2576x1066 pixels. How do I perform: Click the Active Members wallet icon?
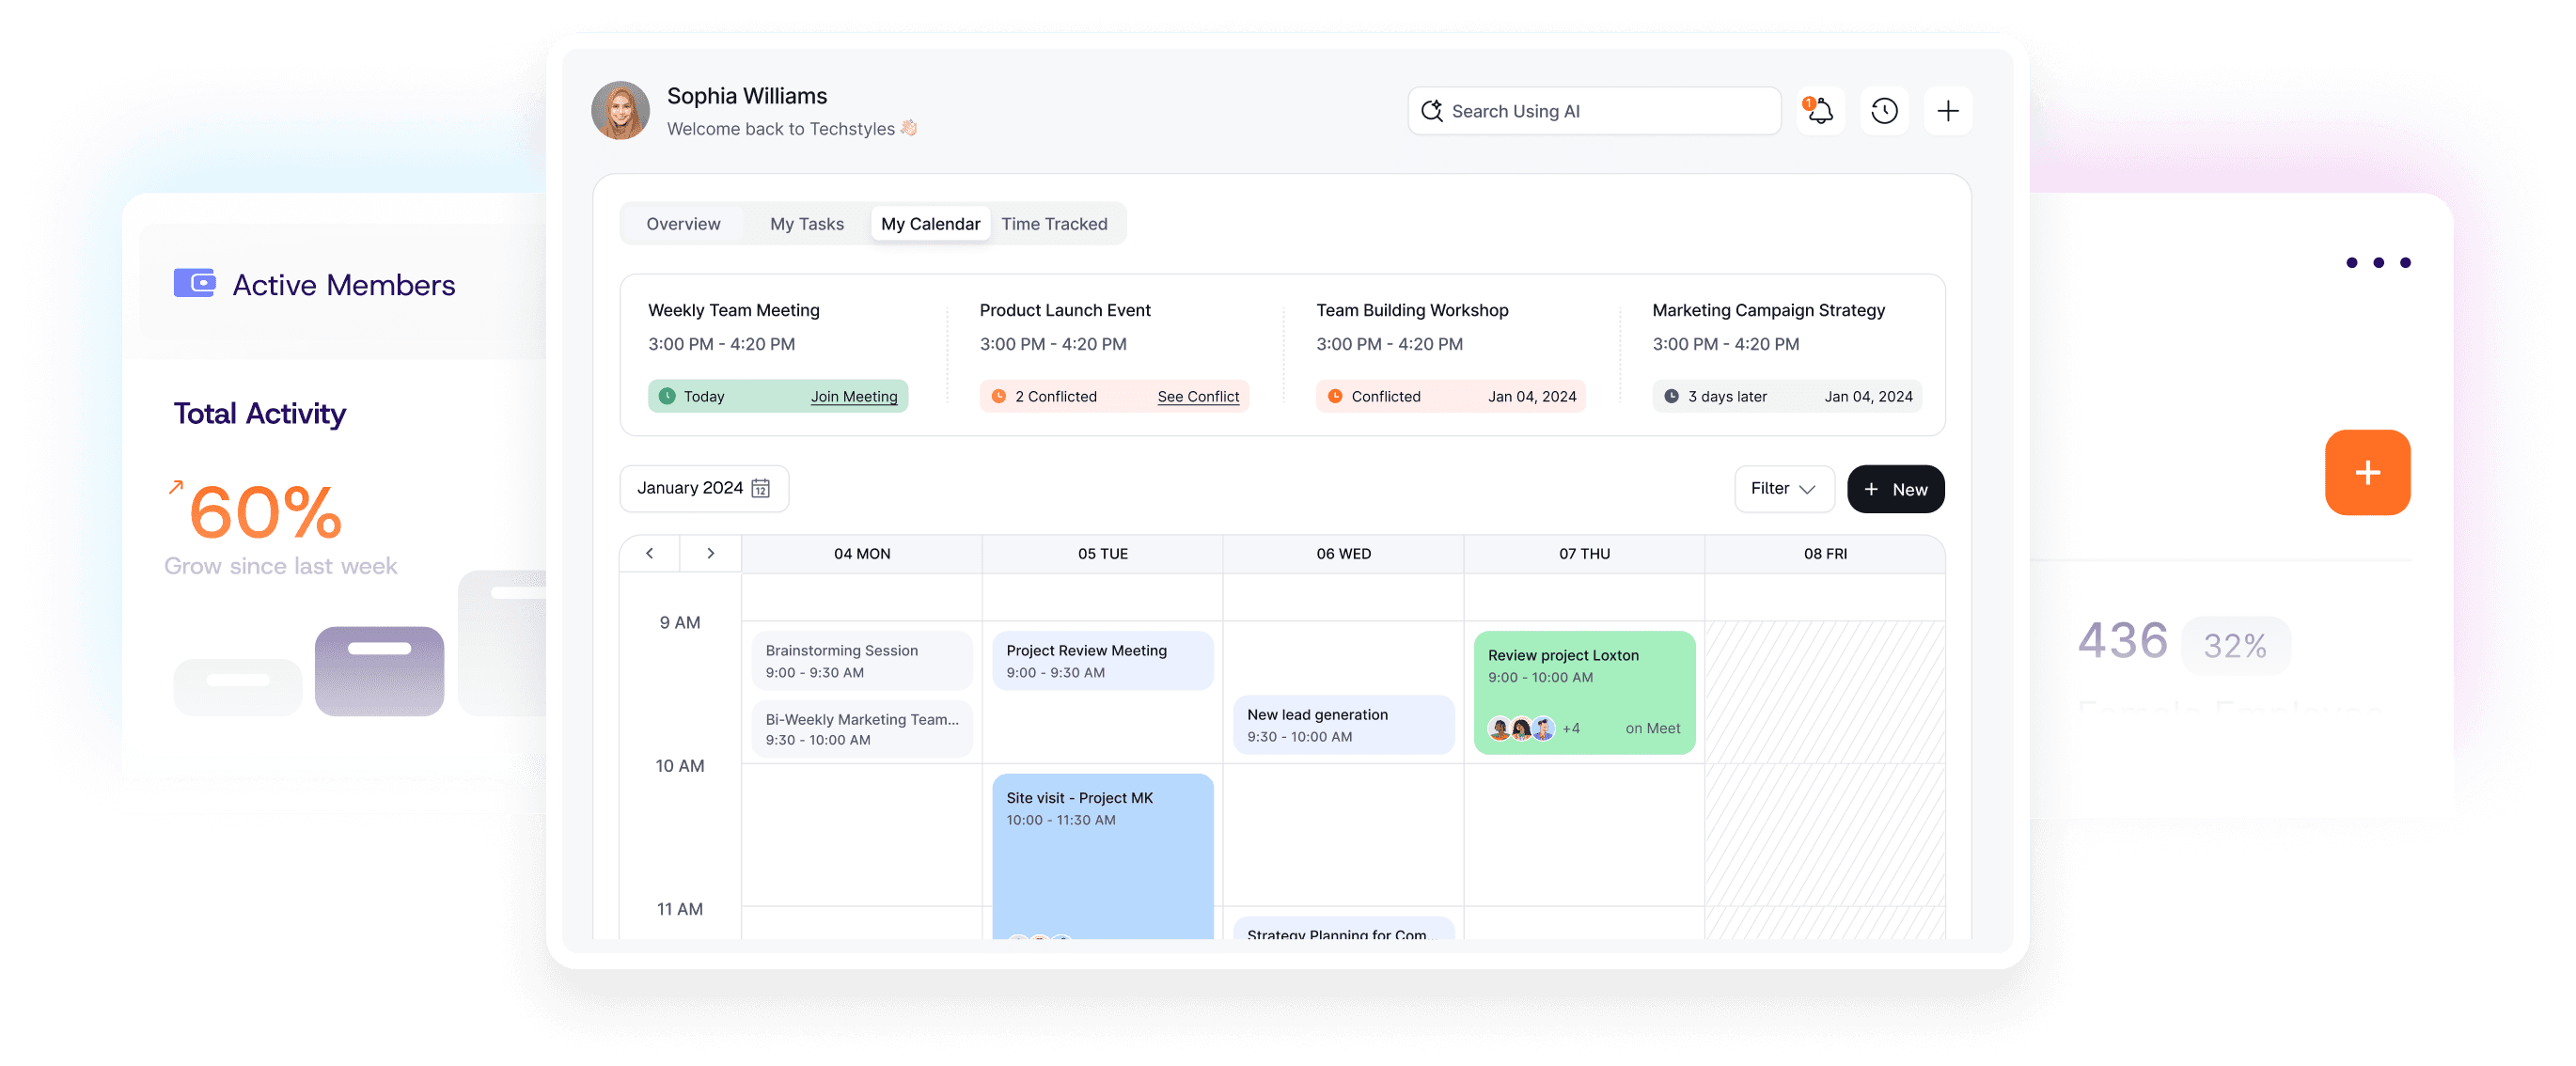(195, 283)
